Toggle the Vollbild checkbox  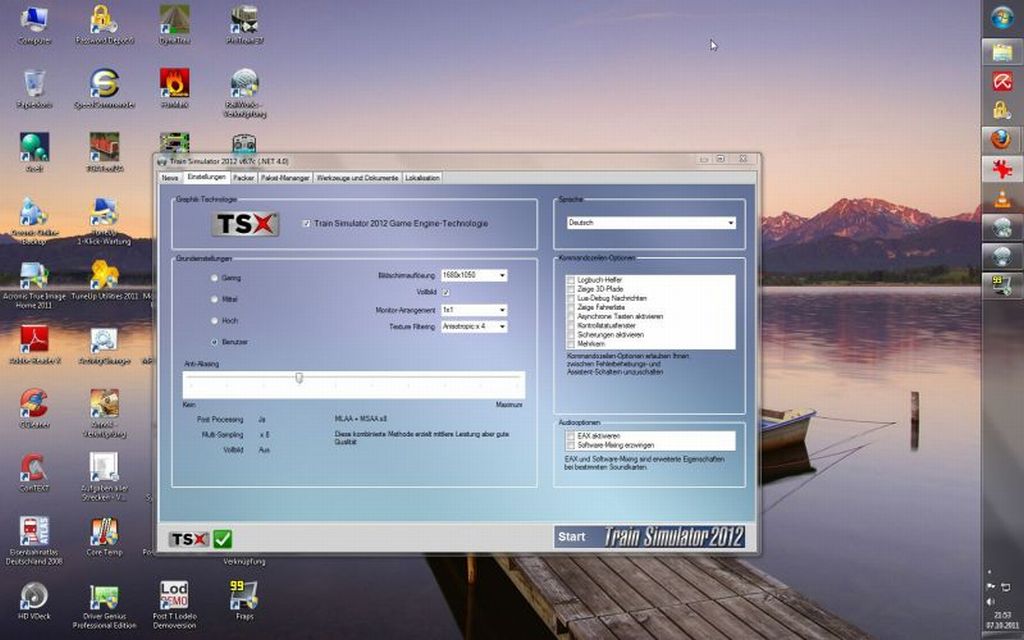446,292
